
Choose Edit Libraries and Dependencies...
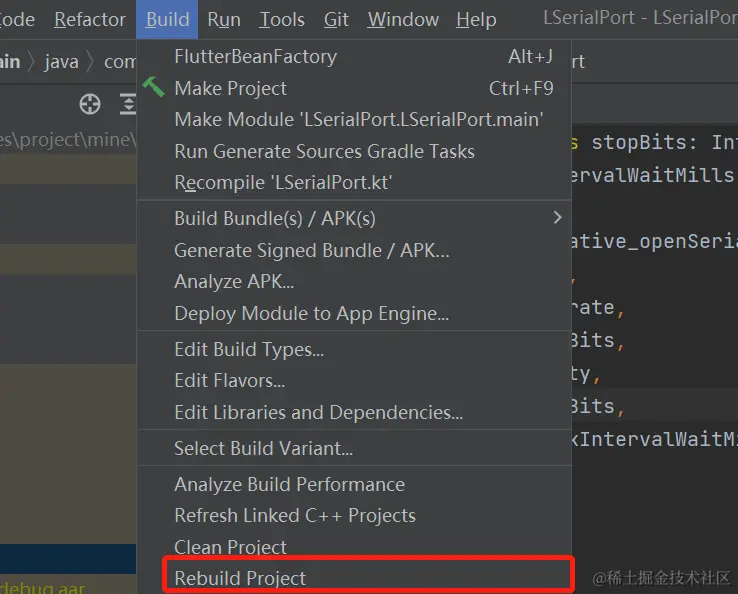click(354, 412)
